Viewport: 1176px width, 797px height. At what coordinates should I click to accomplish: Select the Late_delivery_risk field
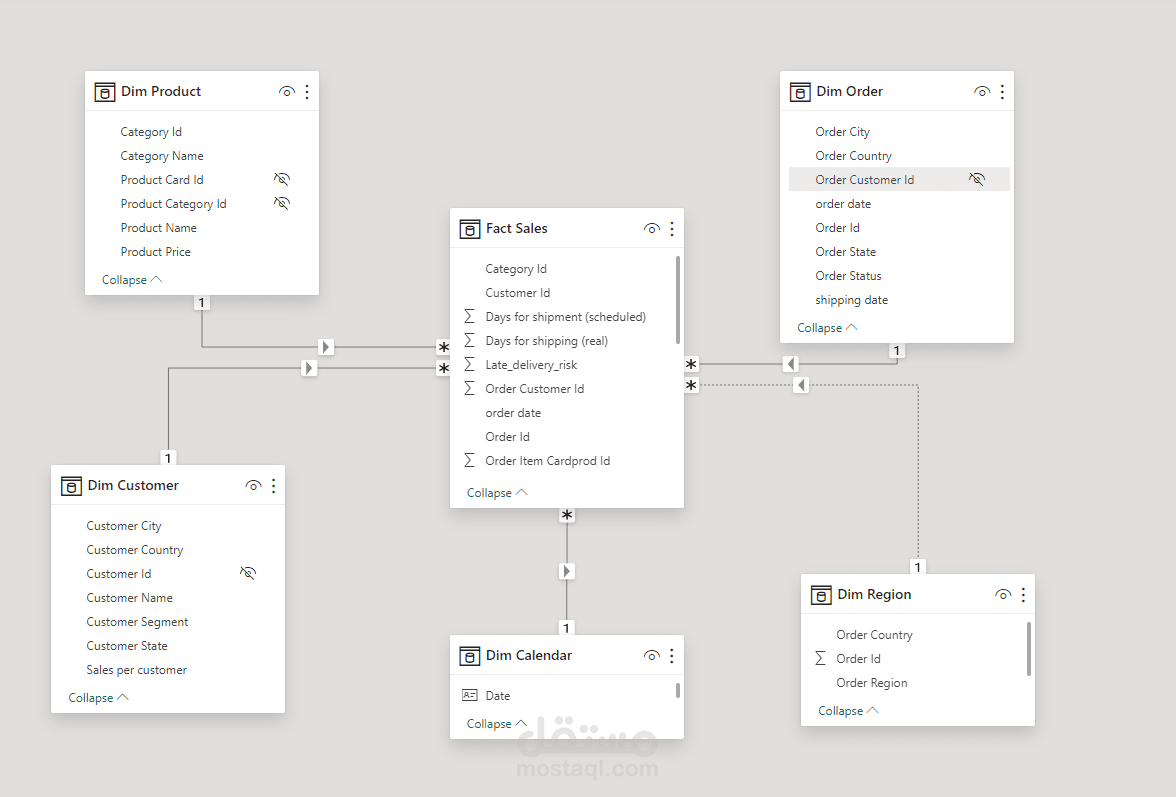pyautogui.click(x=531, y=365)
